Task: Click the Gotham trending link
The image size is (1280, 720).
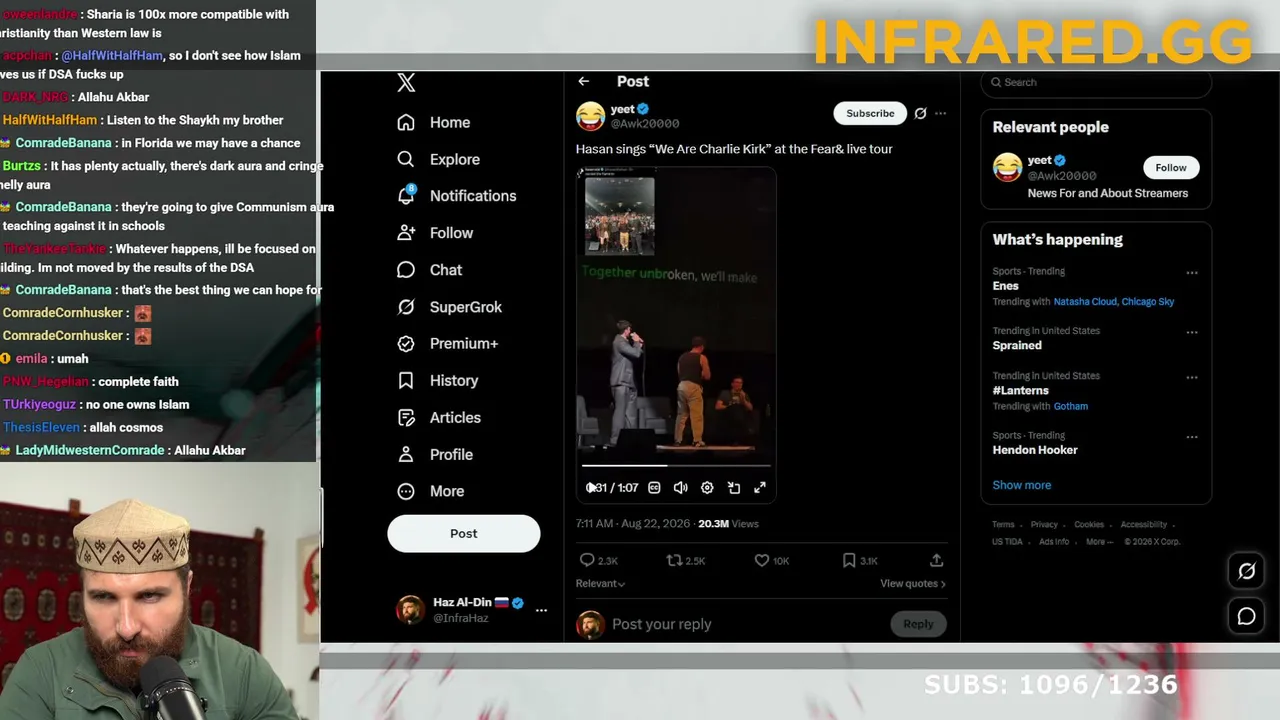Action: tap(1071, 407)
